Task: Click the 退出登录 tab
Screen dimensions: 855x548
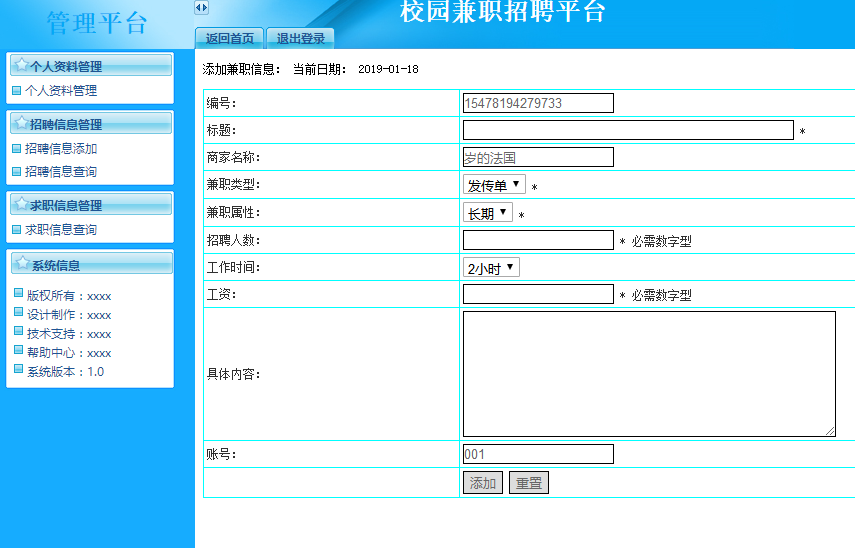Action: [300, 38]
